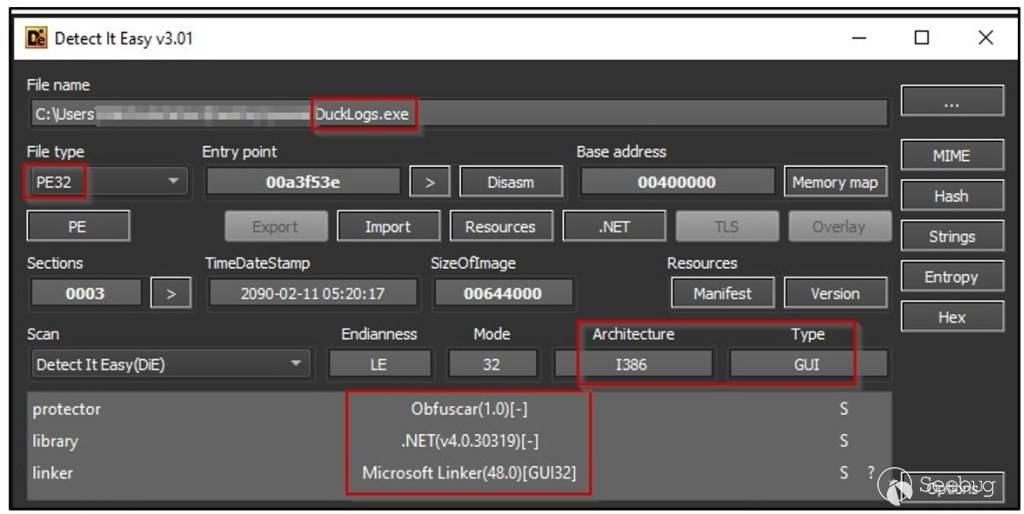Click the protector label in results
Screen dimensions: 1024x514
pyautogui.click(x=67, y=410)
